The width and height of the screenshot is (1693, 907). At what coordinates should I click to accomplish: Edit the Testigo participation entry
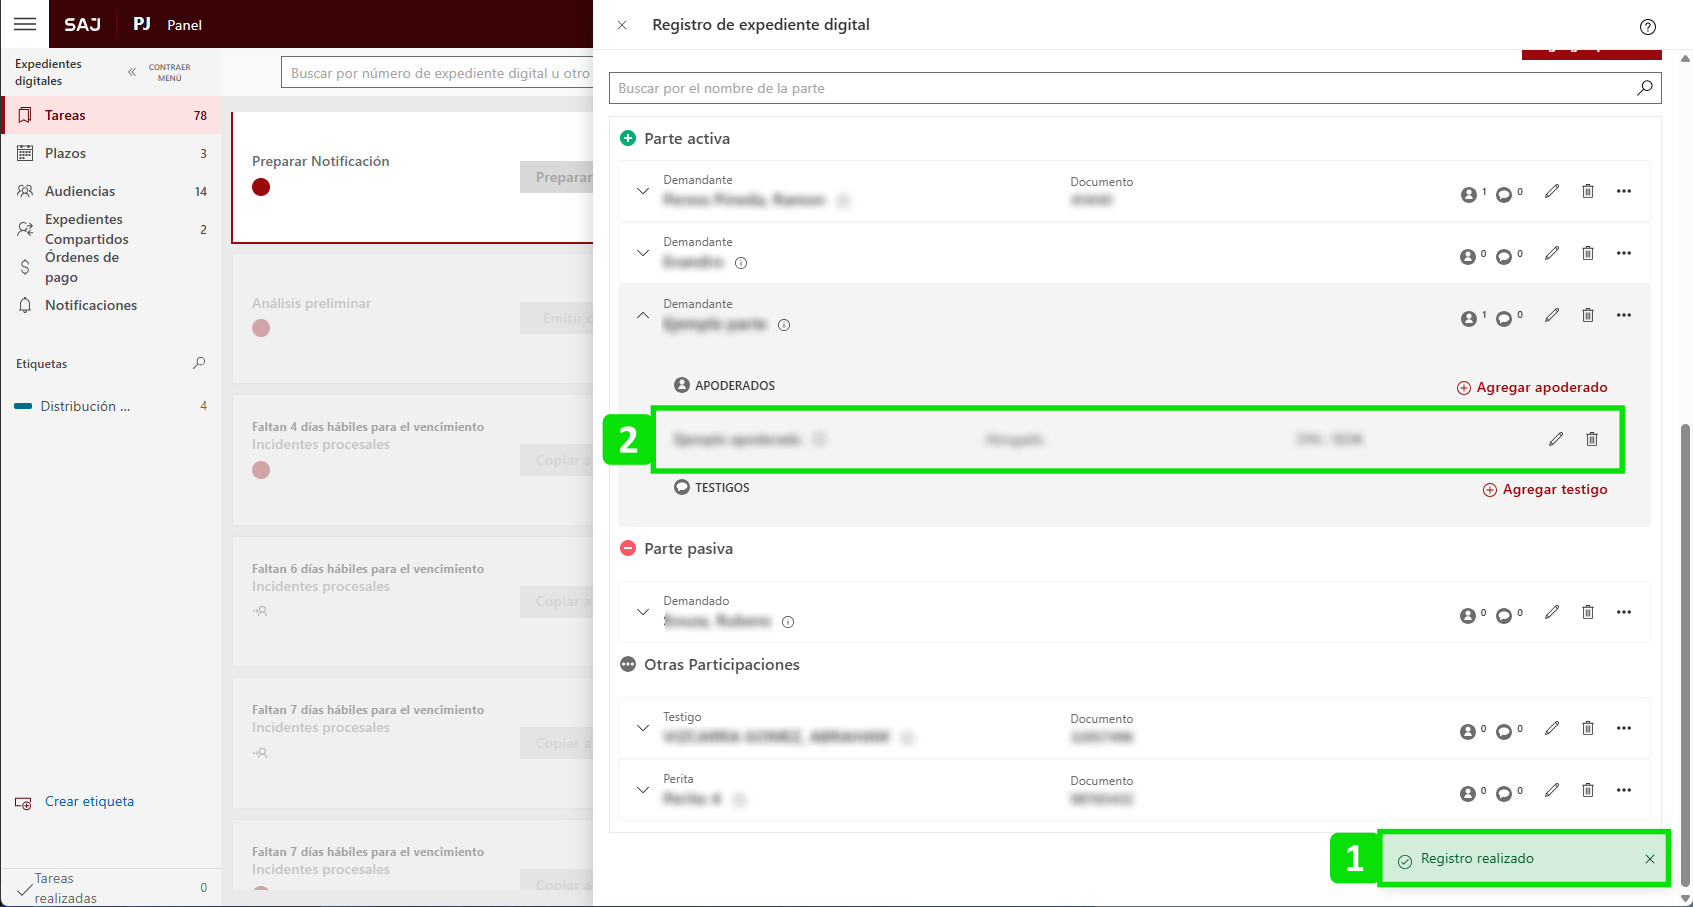pos(1552,728)
